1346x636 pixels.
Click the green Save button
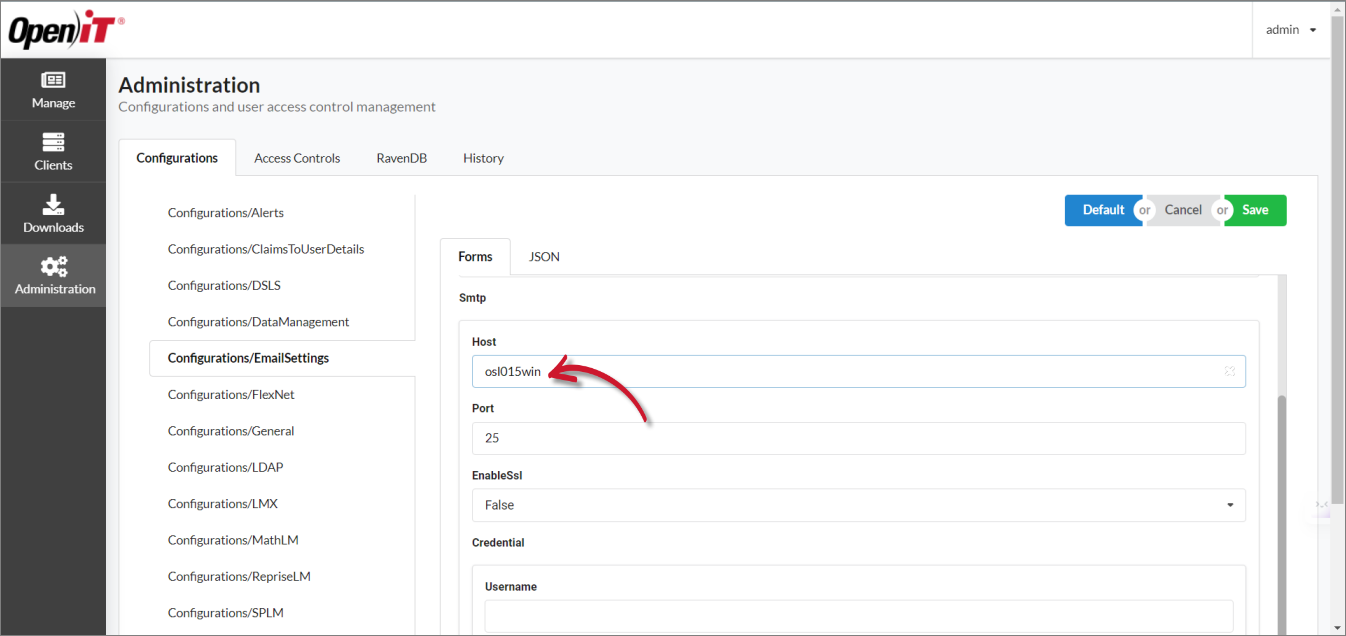pyautogui.click(x=1255, y=210)
